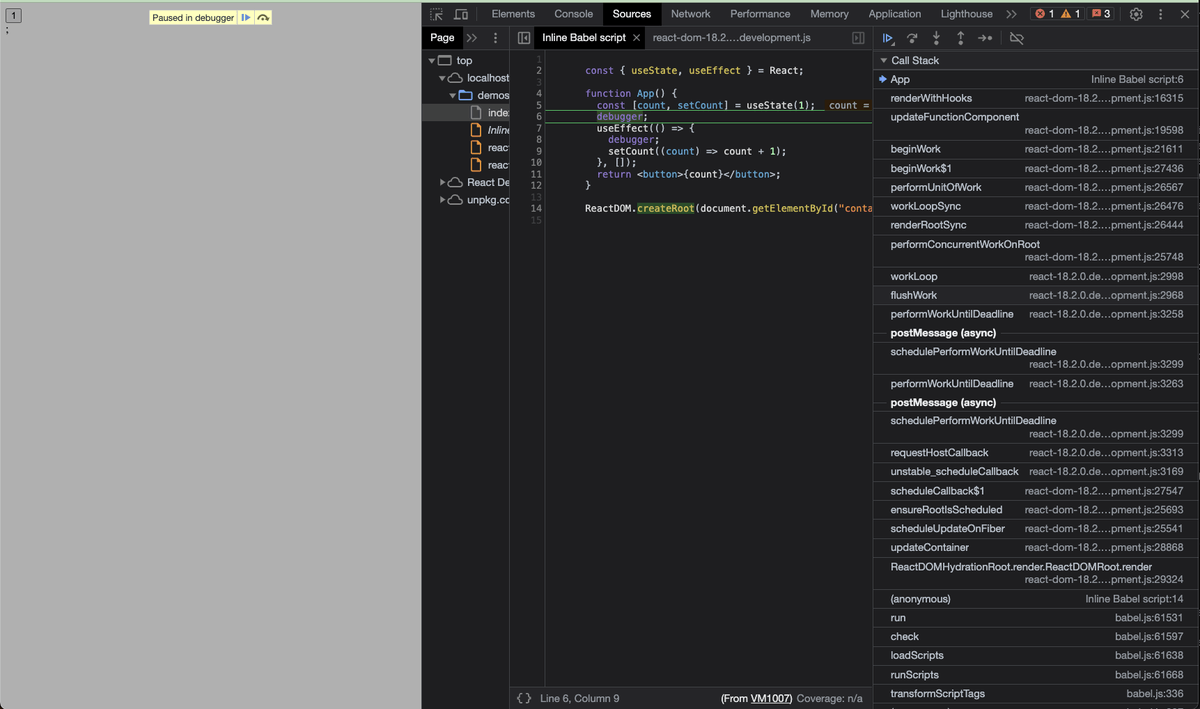Open DevTools settings gear

pos(1136,14)
